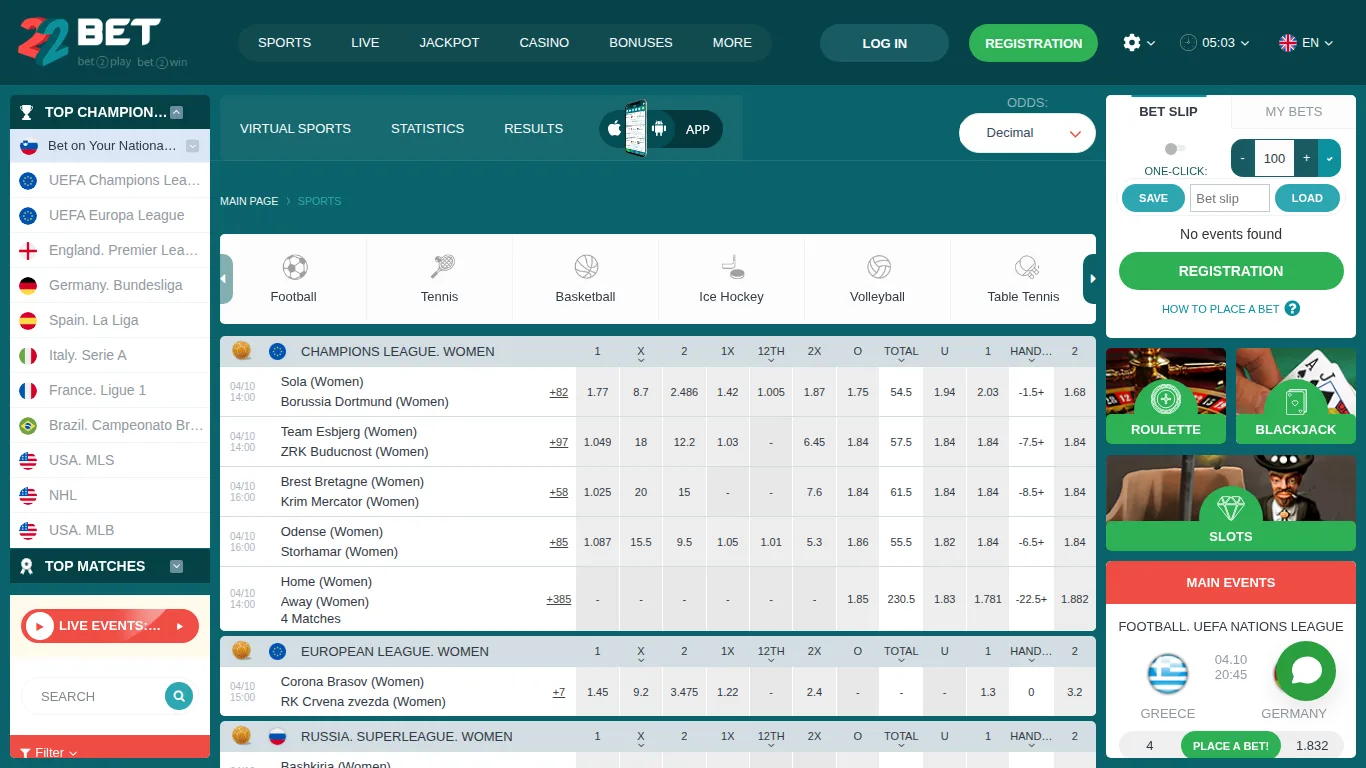This screenshot has height=768, width=1366.
Task: Switch to the My Bets tab
Action: click(1293, 112)
